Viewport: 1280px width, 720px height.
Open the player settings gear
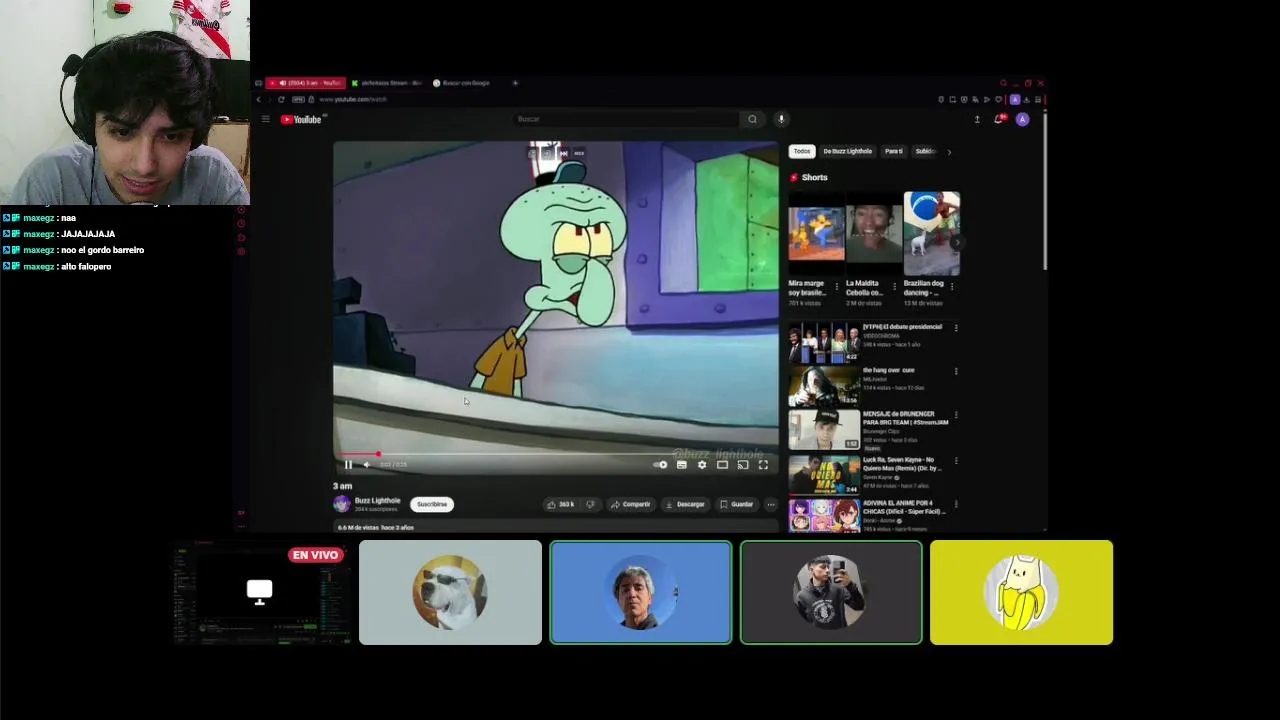click(702, 464)
